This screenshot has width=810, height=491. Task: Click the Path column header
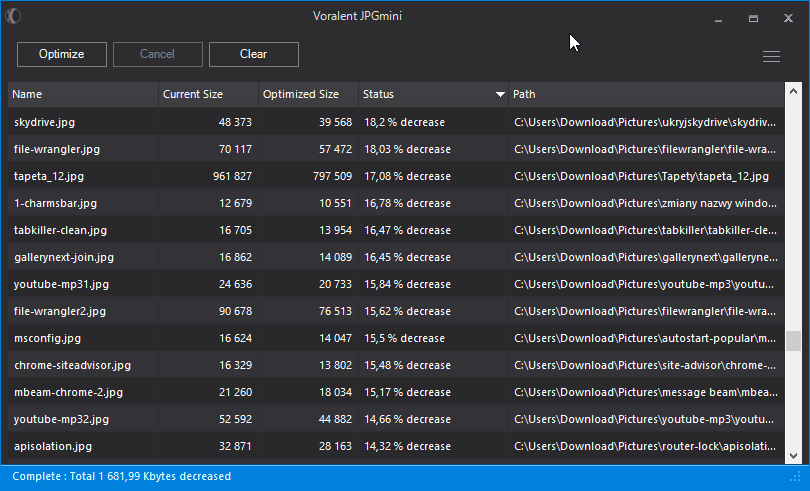click(x=646, y=94)
